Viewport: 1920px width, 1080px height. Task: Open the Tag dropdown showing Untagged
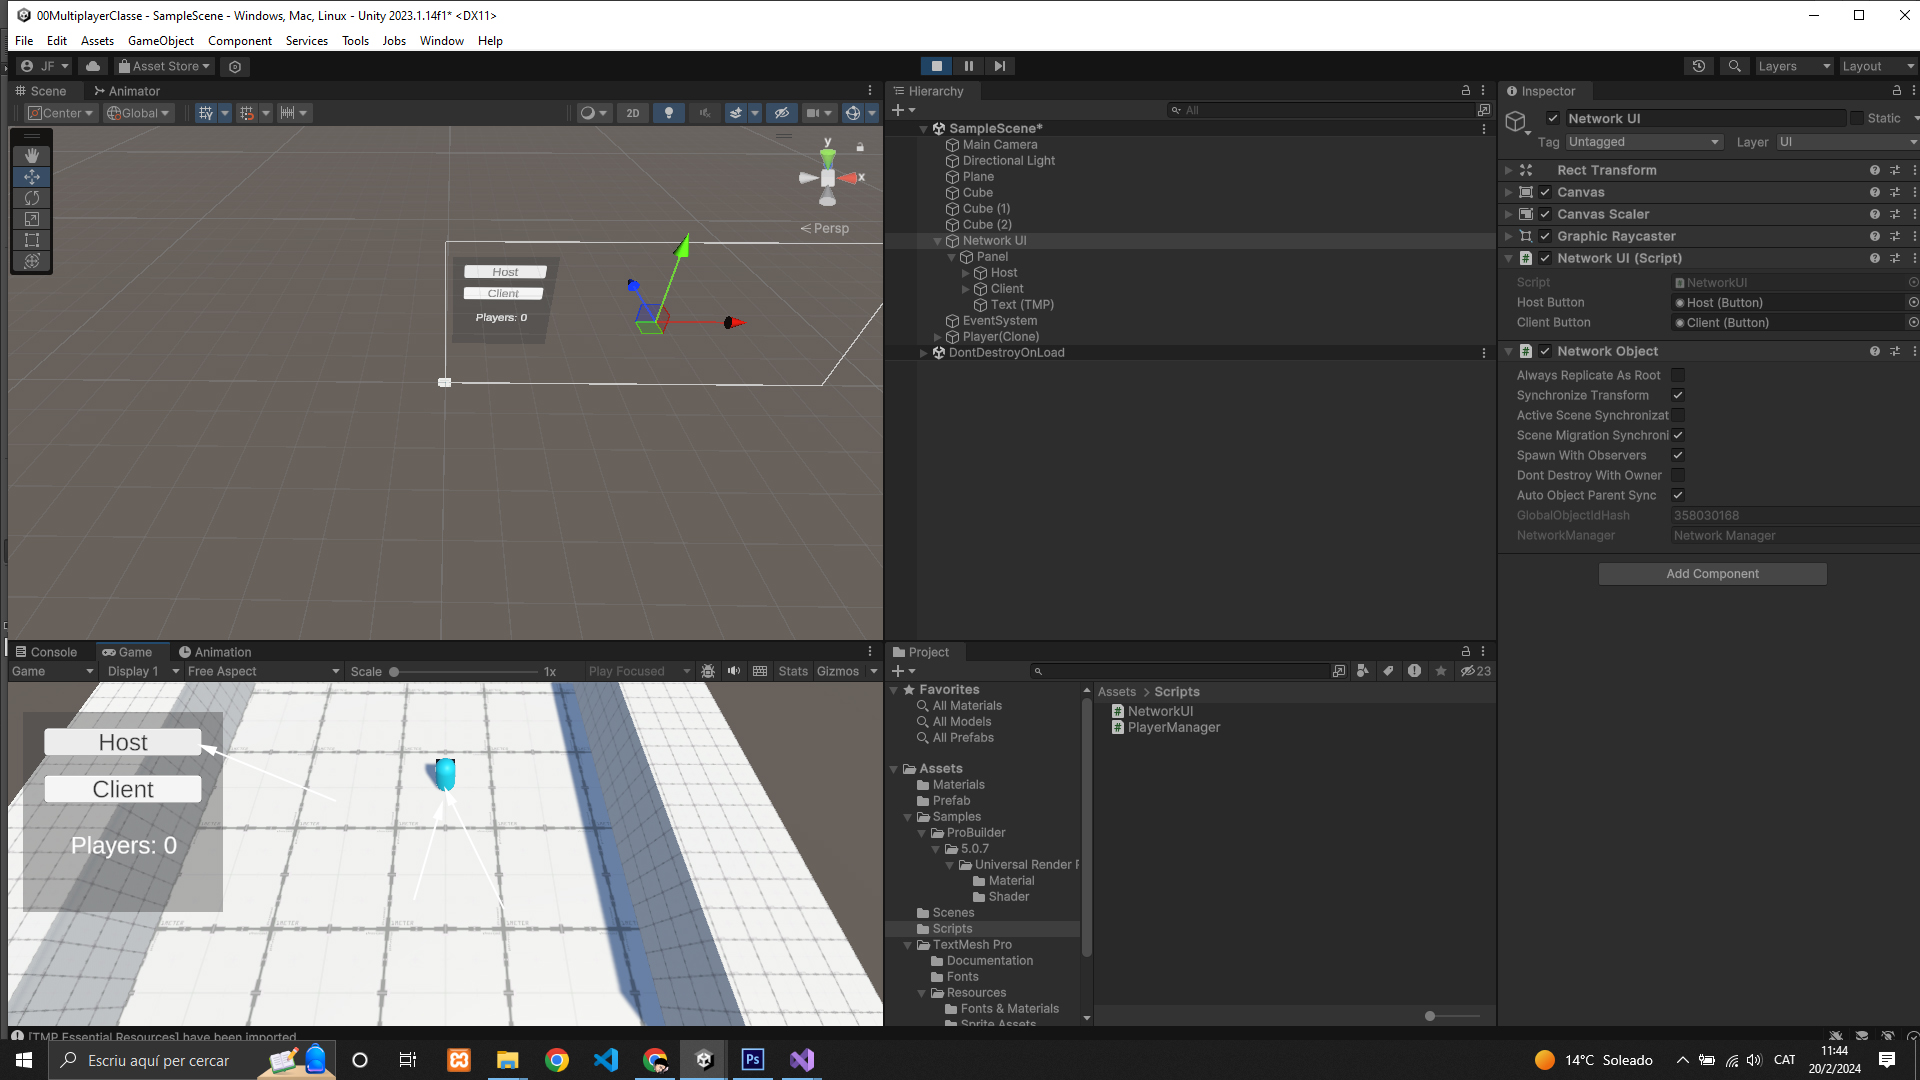[x=1644, y=142]
